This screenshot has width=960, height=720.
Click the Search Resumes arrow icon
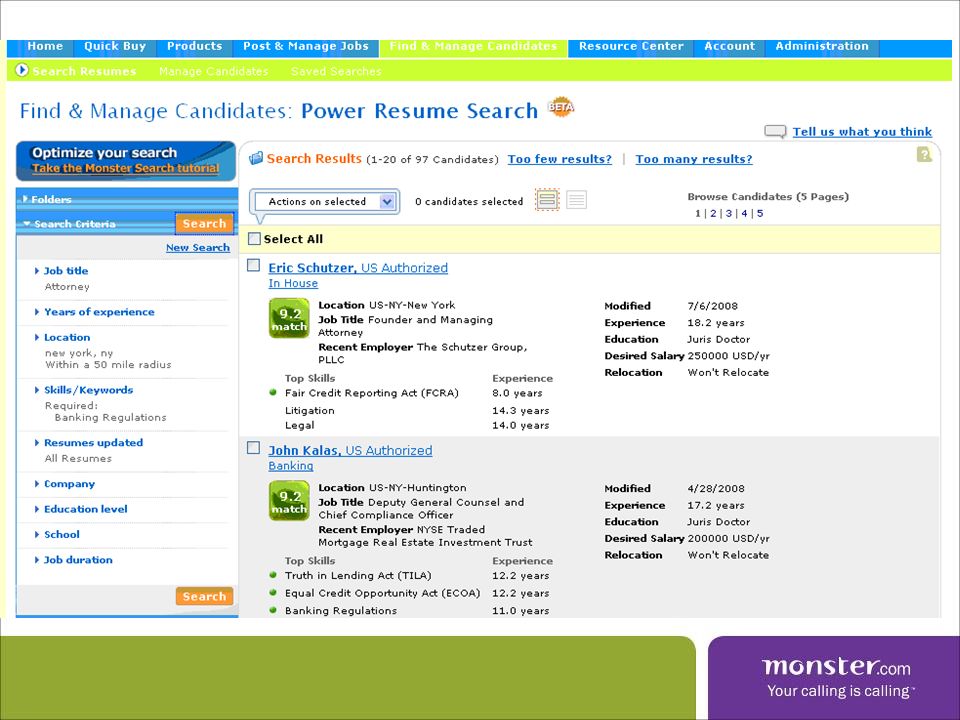pyautogui.click(x=22, y=70)
